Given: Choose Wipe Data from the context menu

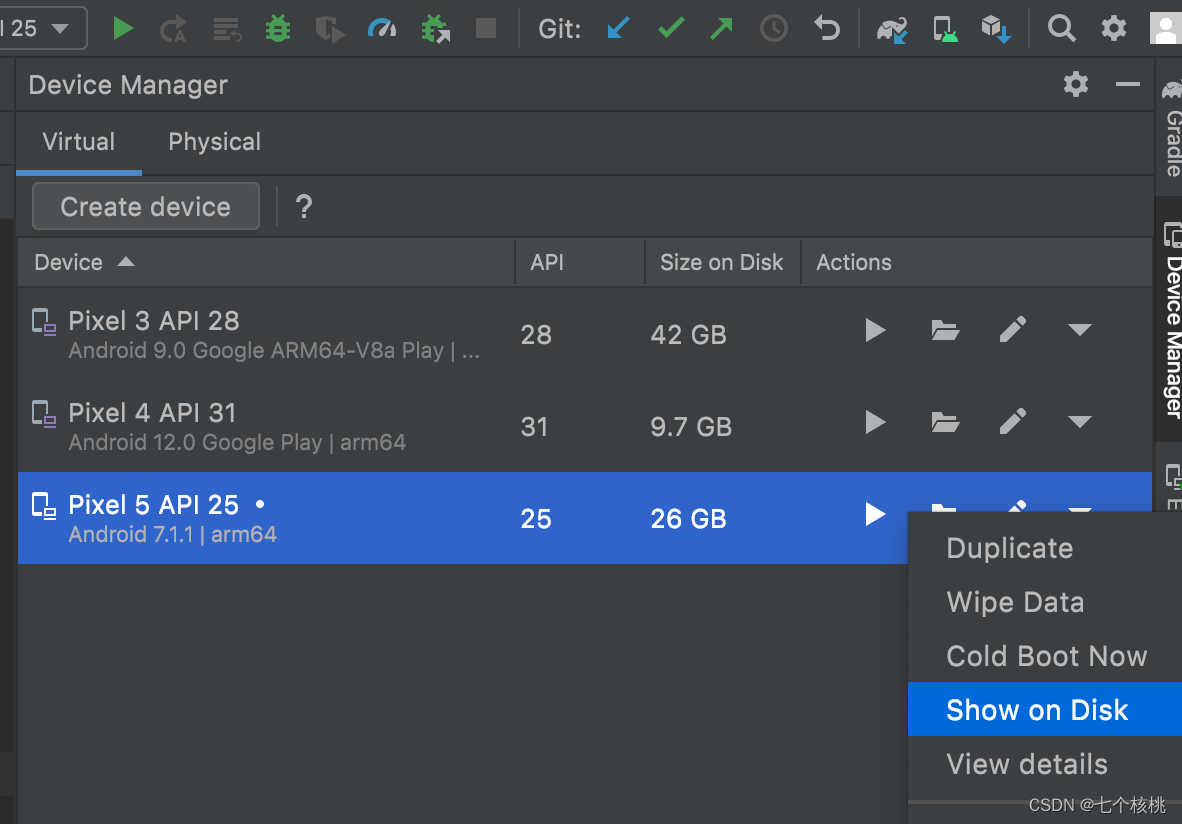Looking at the screenshot, I should coord(1014,602).
